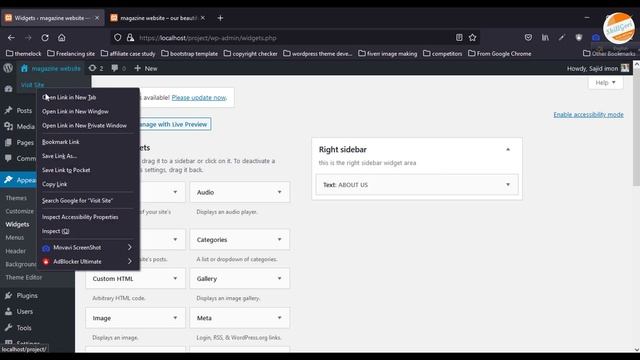Open the competitors bookmarks folder
640x360 pixels.
point(443,53)
